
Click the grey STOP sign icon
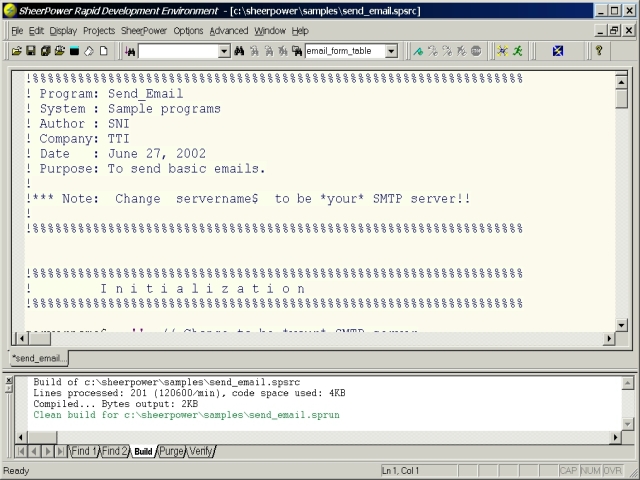pos(476,51)
